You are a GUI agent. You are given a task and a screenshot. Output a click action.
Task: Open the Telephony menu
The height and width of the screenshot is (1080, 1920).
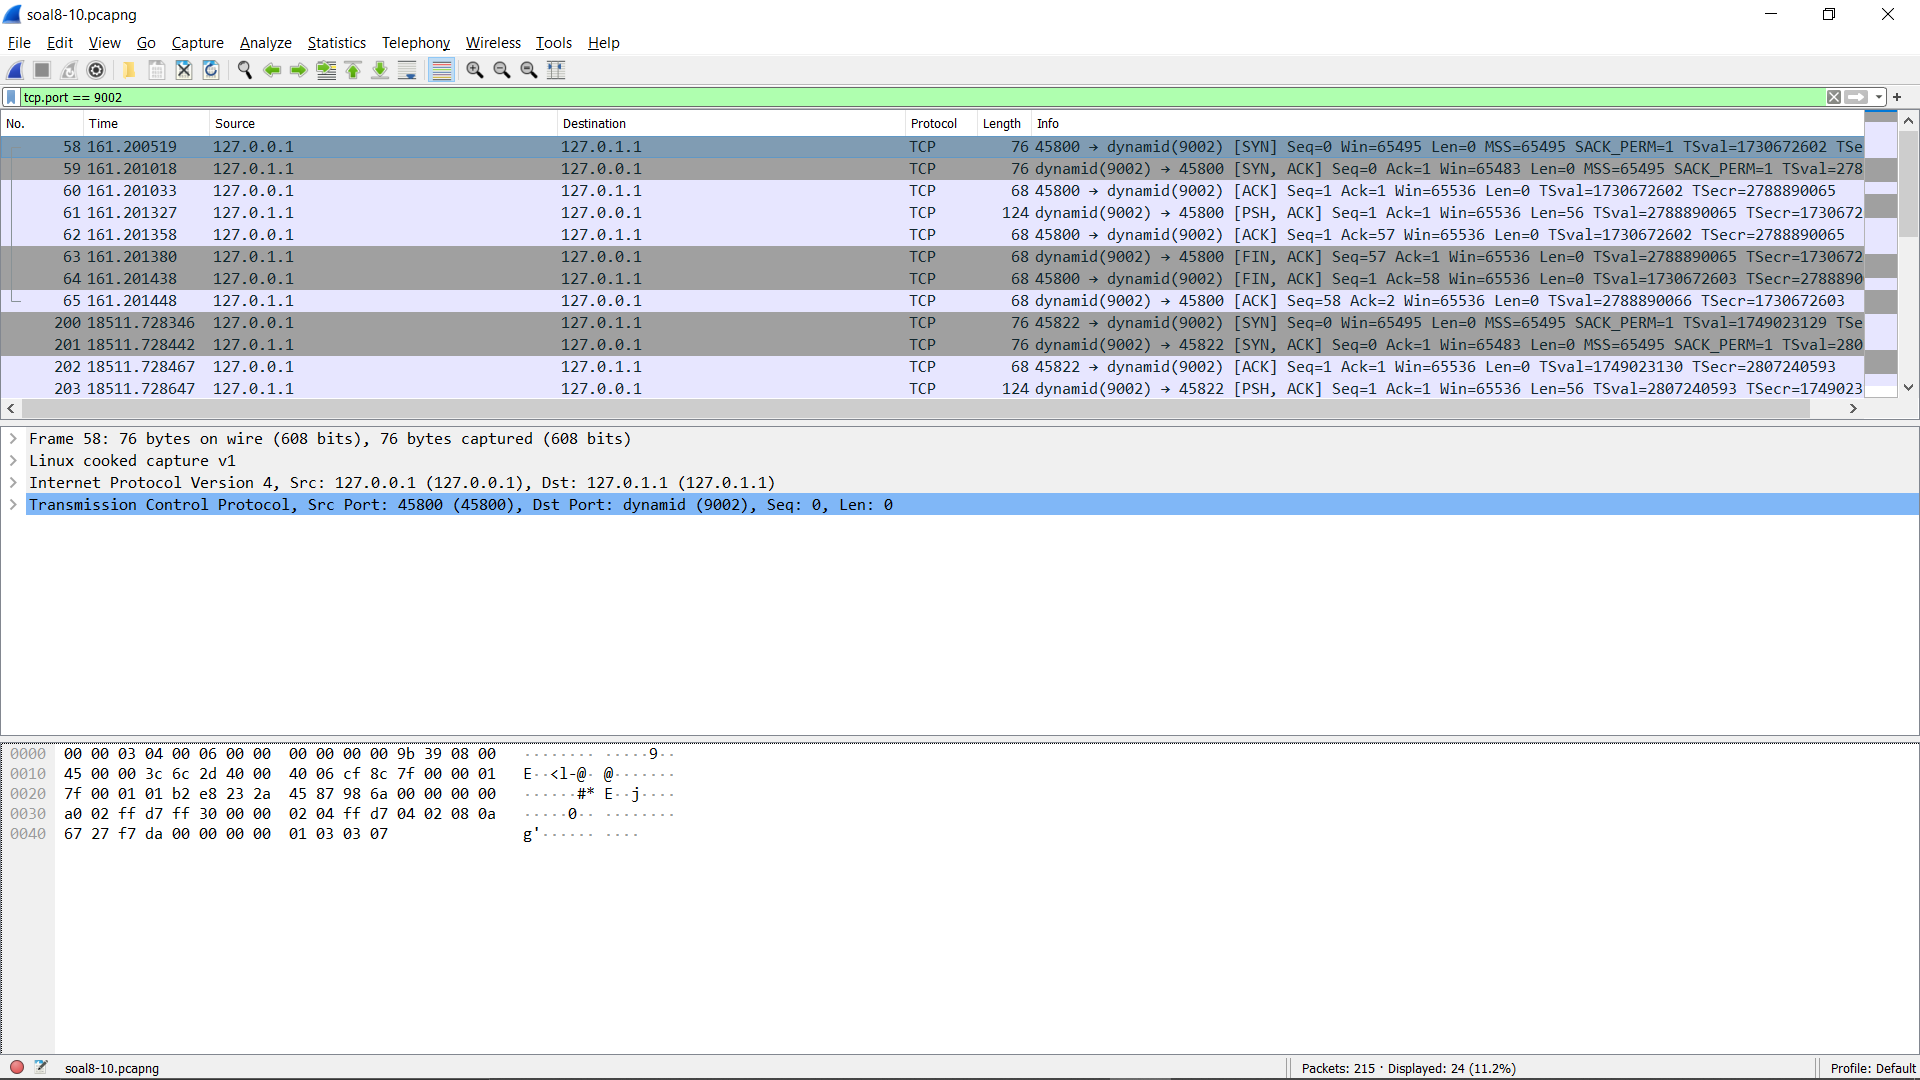tap(415, 43)
